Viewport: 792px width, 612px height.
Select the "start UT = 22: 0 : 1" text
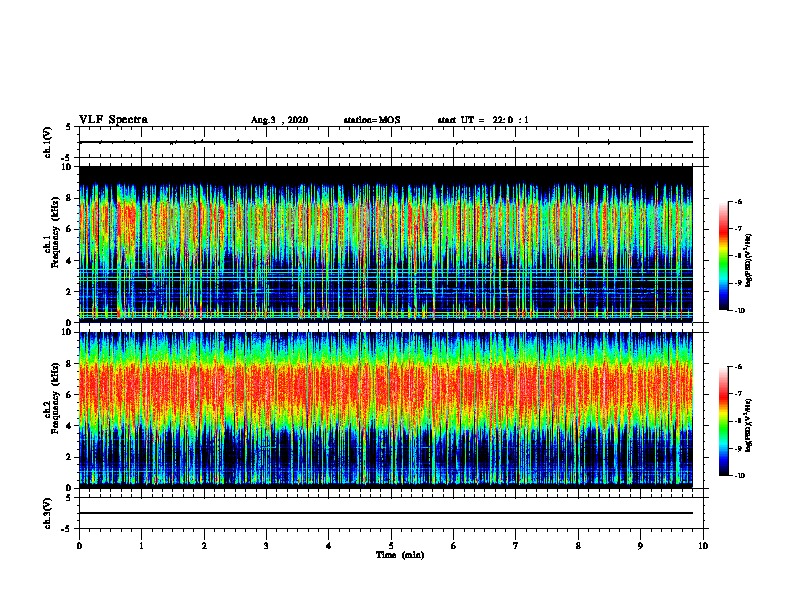coord(483,120)
